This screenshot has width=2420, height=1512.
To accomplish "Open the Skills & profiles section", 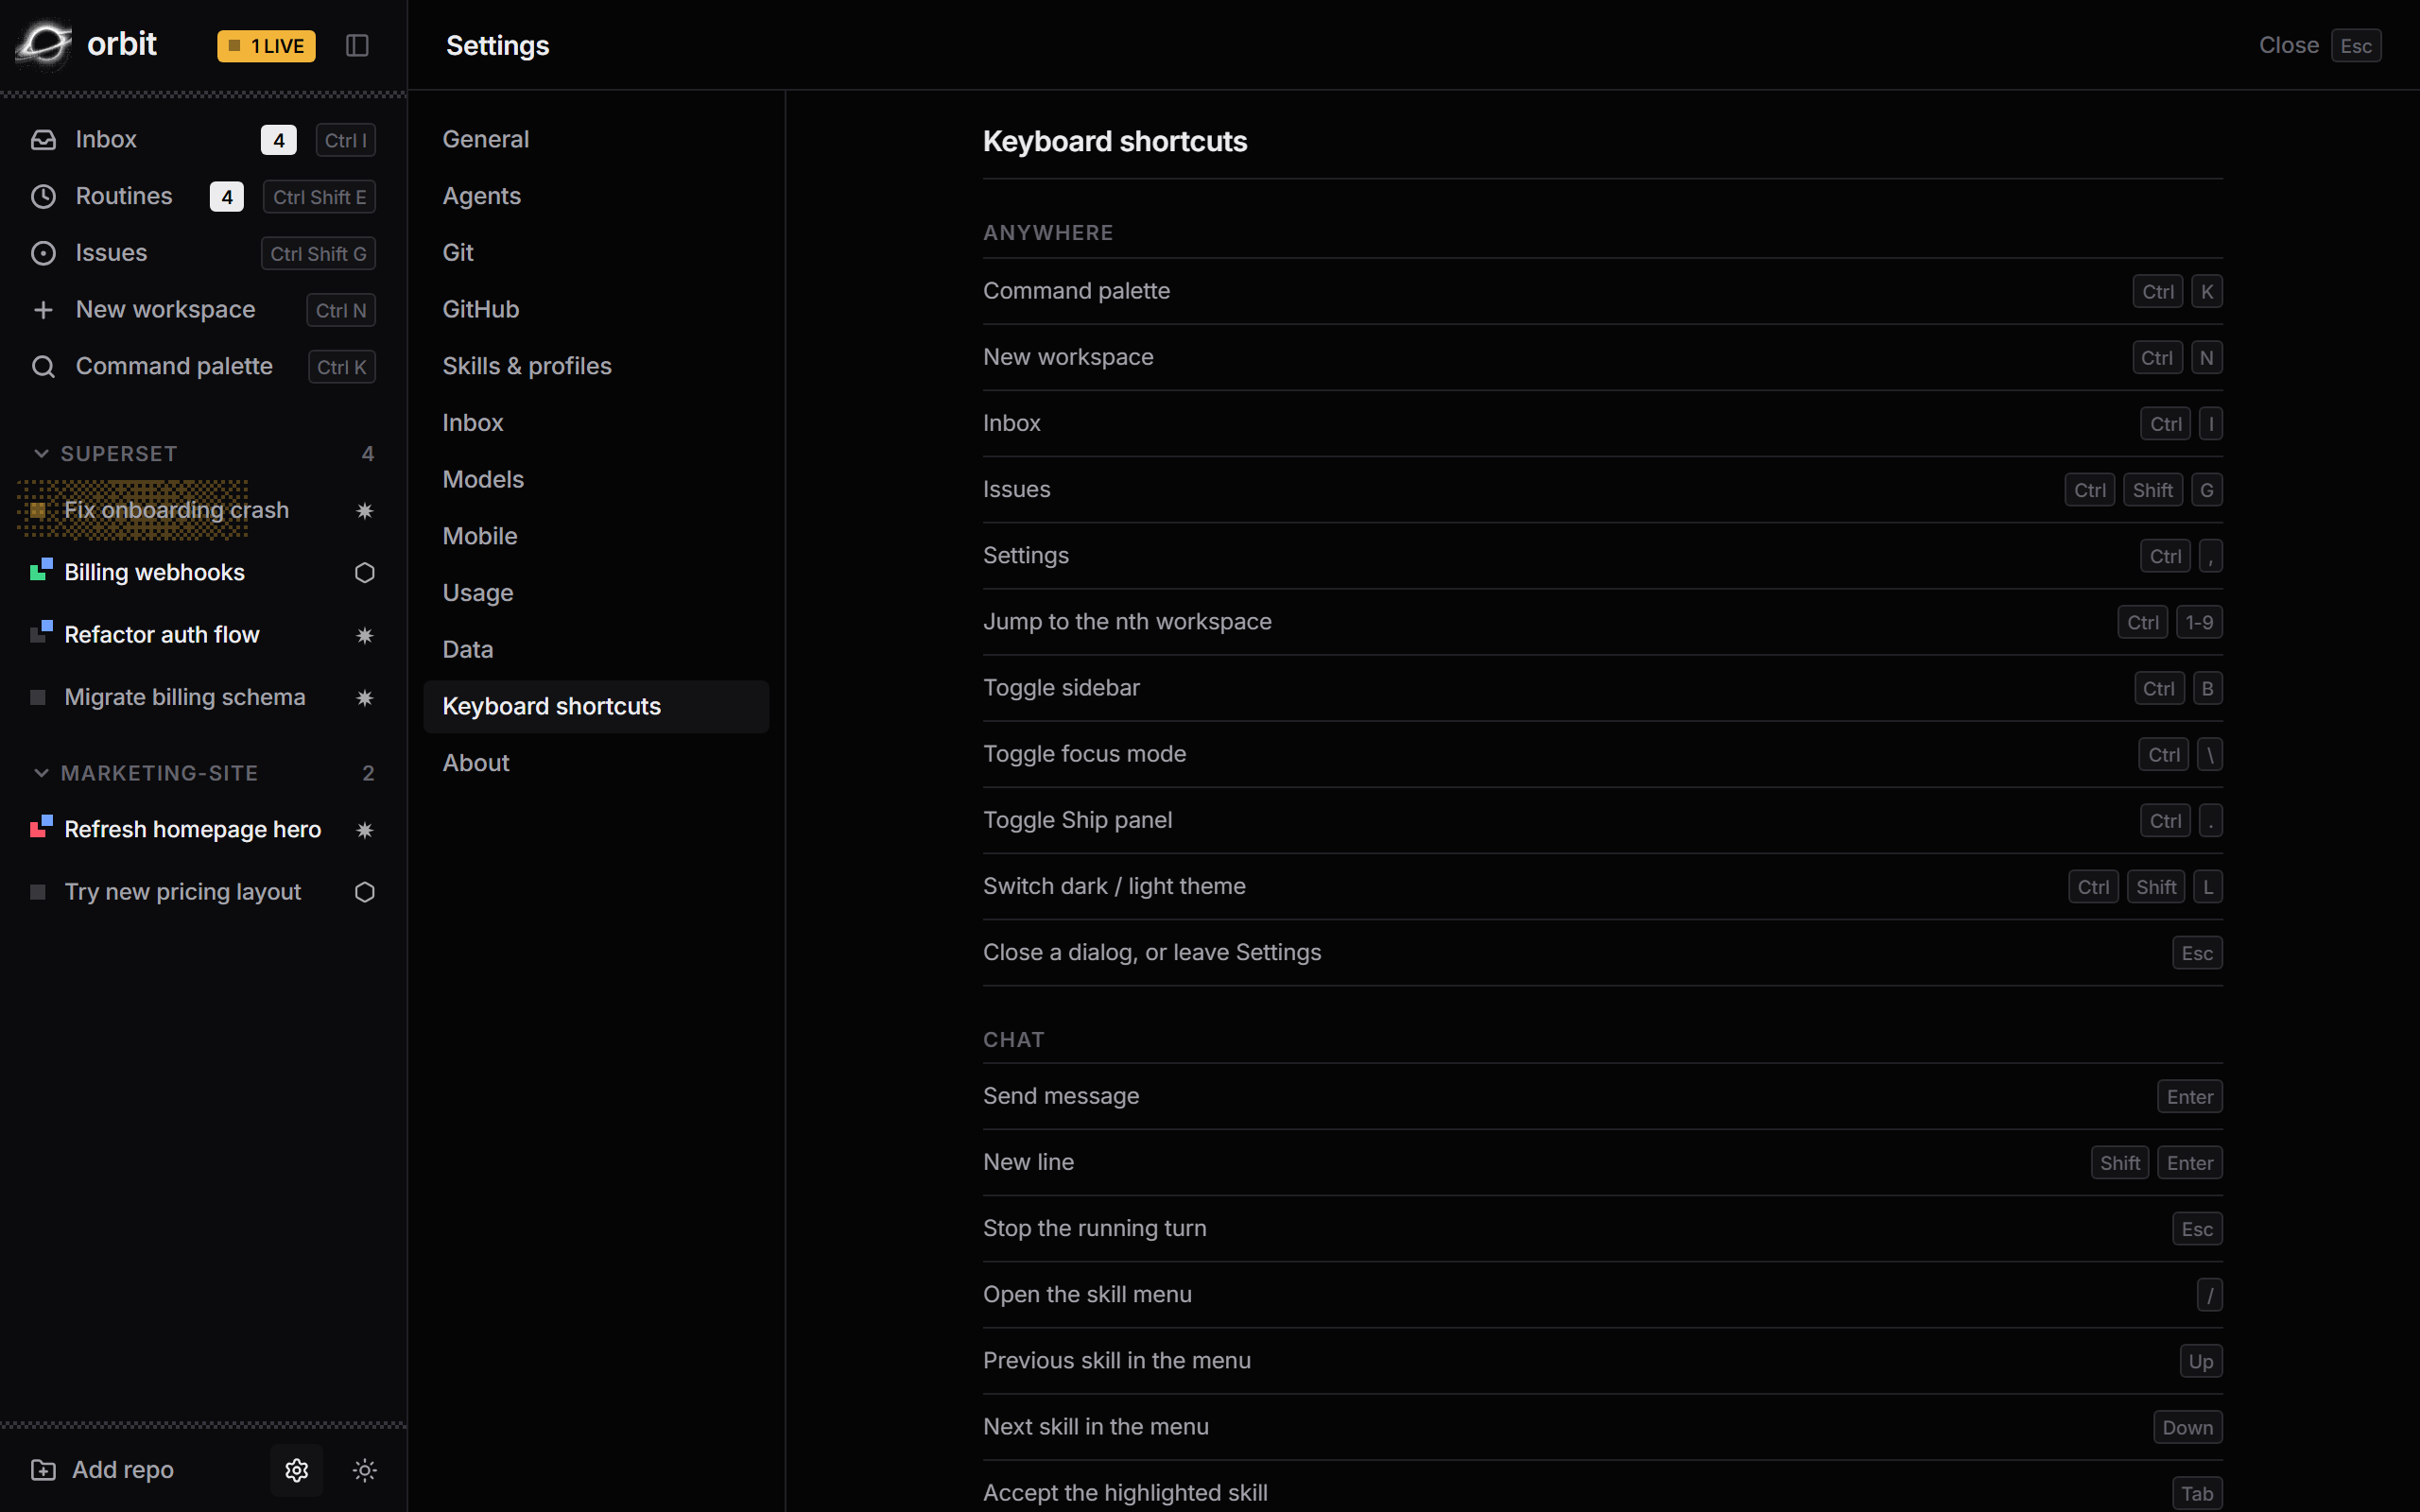I will [x=596, y=366].
